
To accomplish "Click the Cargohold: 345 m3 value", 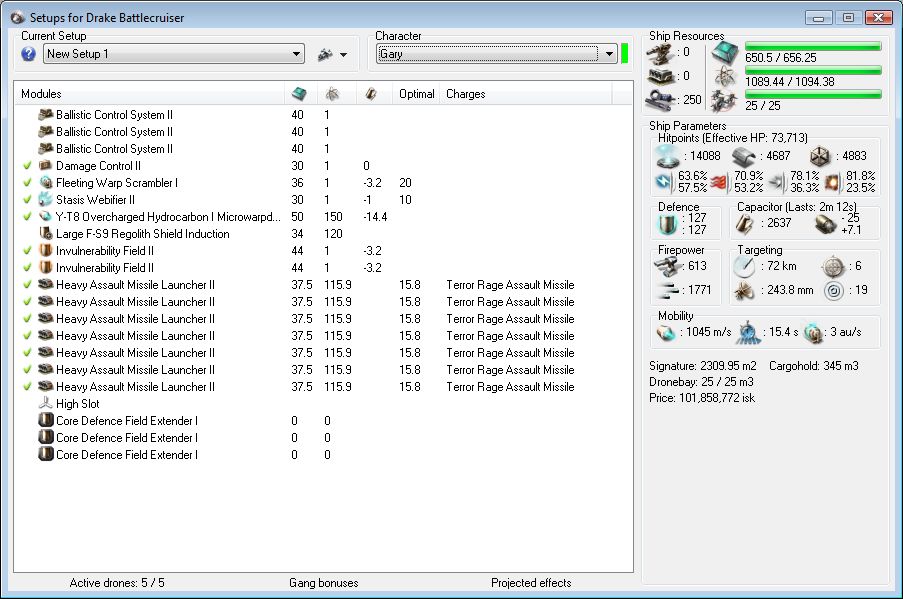I will (x=814, y=366).
